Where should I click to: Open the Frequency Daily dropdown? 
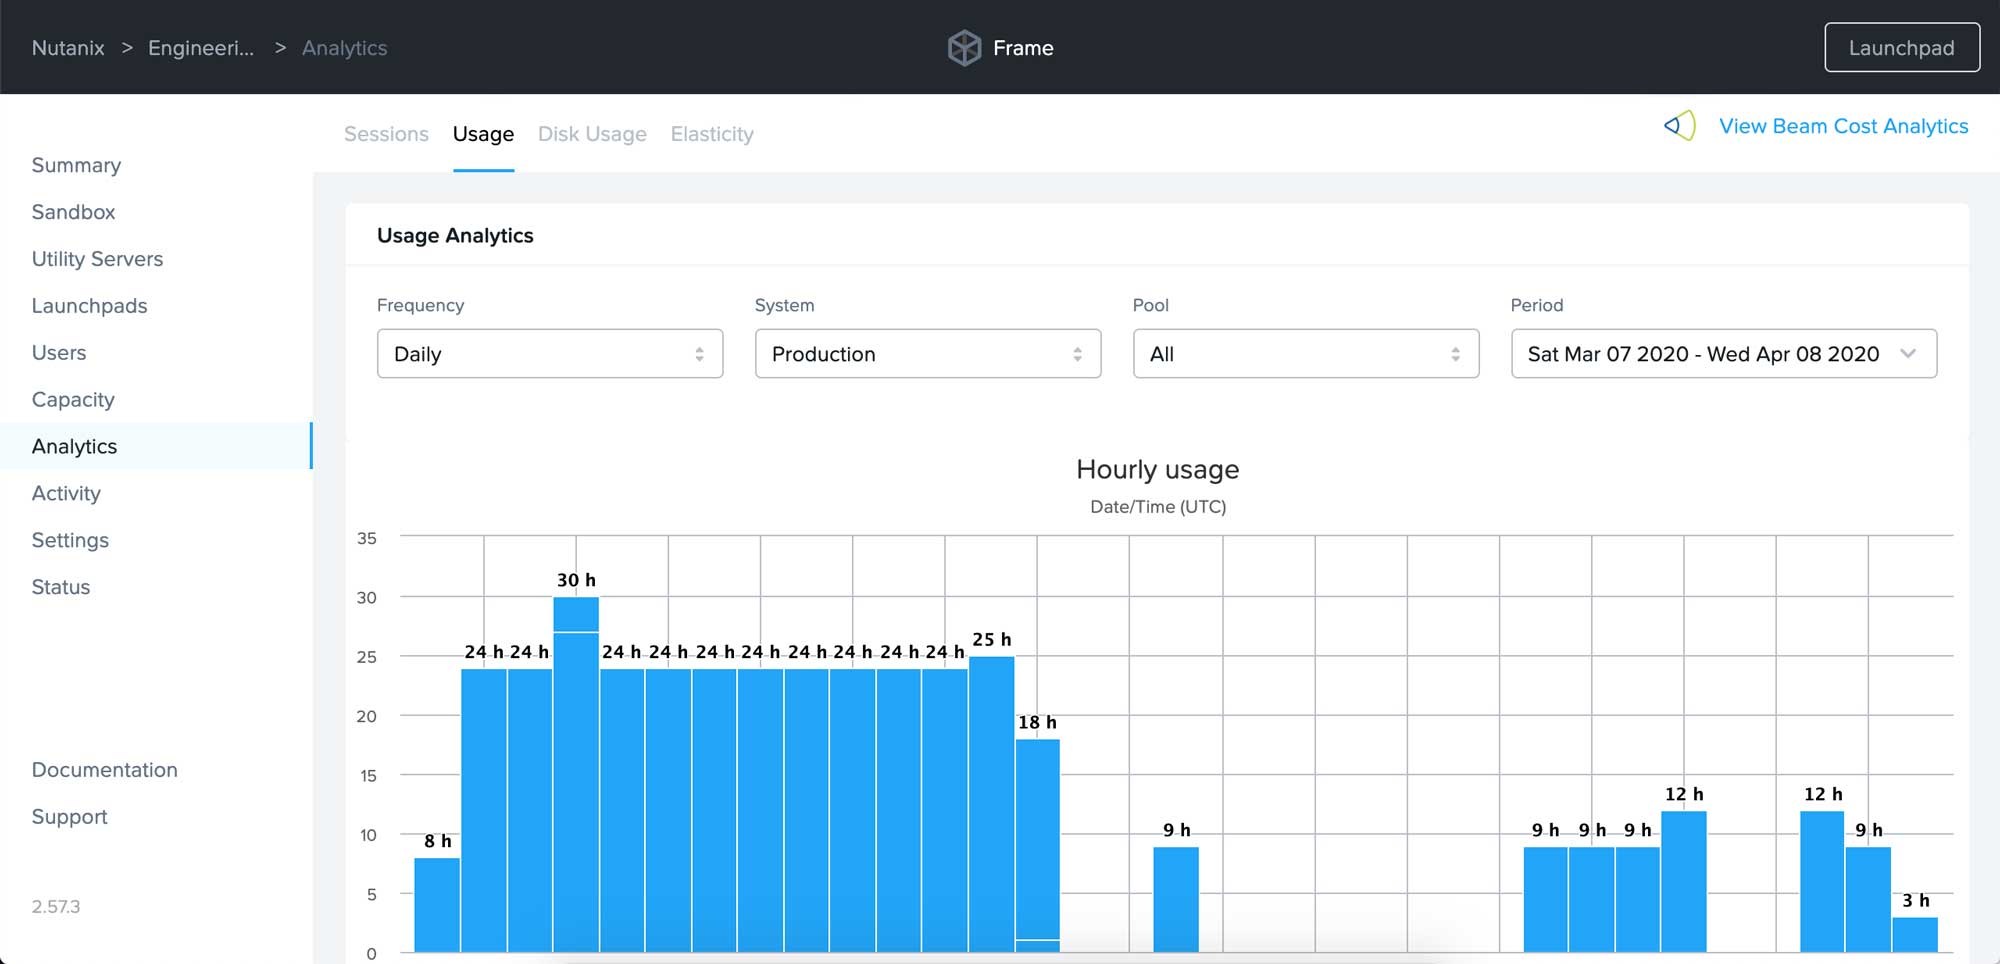(549, 354)
